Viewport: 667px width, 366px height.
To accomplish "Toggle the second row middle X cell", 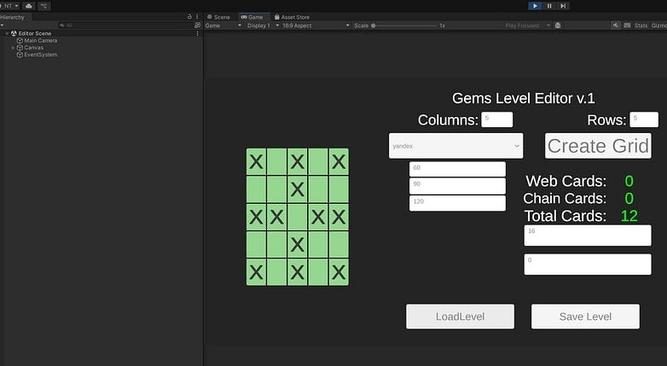I will (x=297, y=189).
